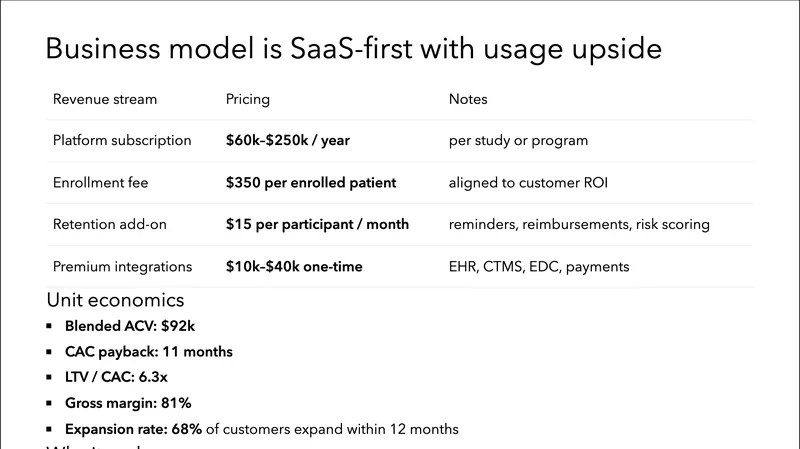Click the reminders, reimbursements, risk scoring note

[x=579, y=225]
